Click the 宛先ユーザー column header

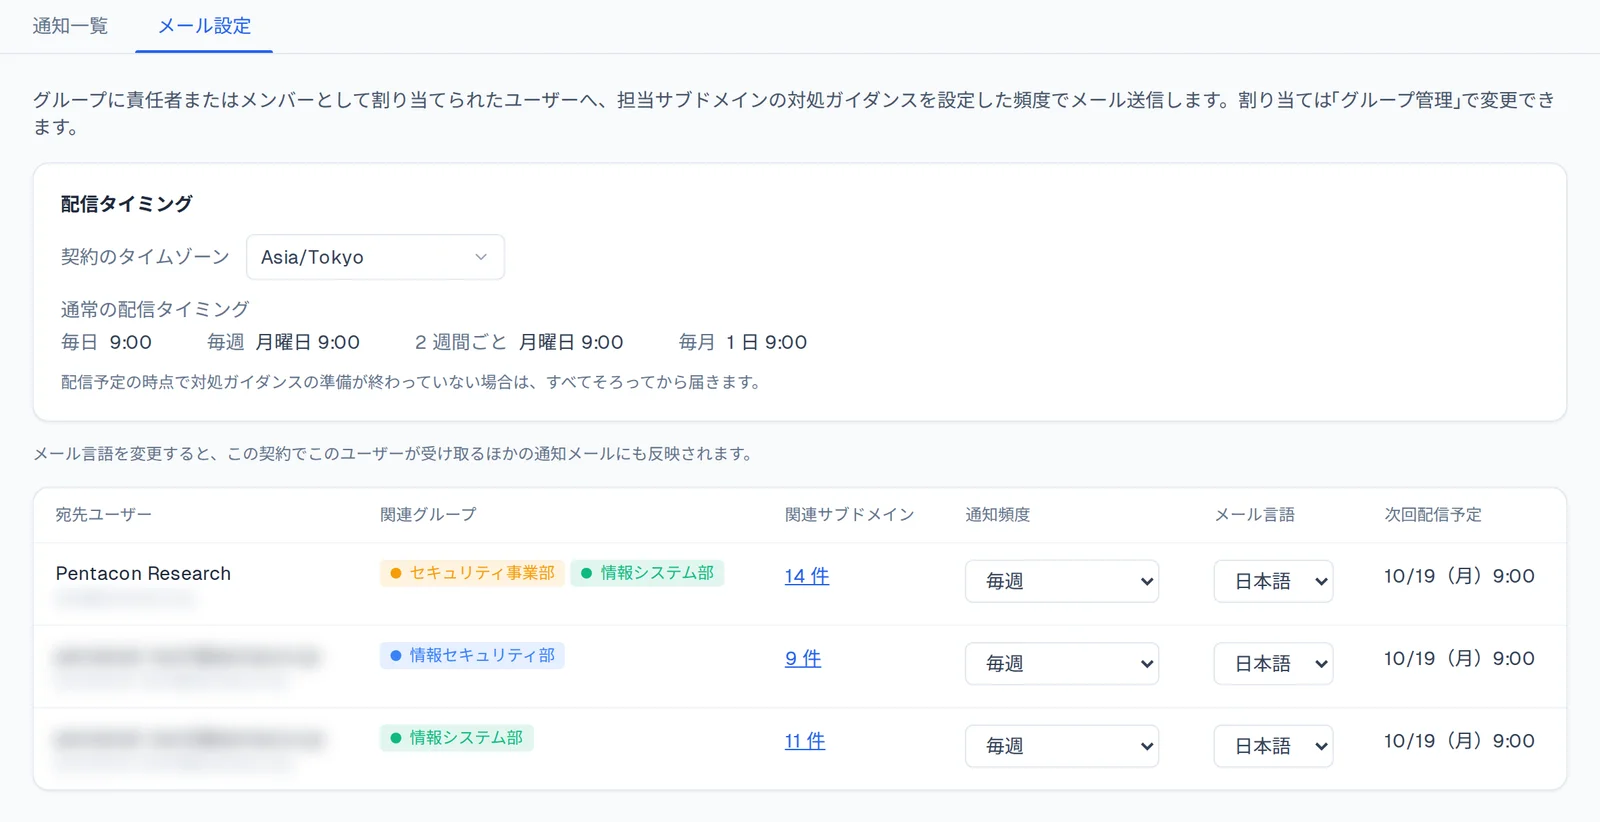pos(104,515)
